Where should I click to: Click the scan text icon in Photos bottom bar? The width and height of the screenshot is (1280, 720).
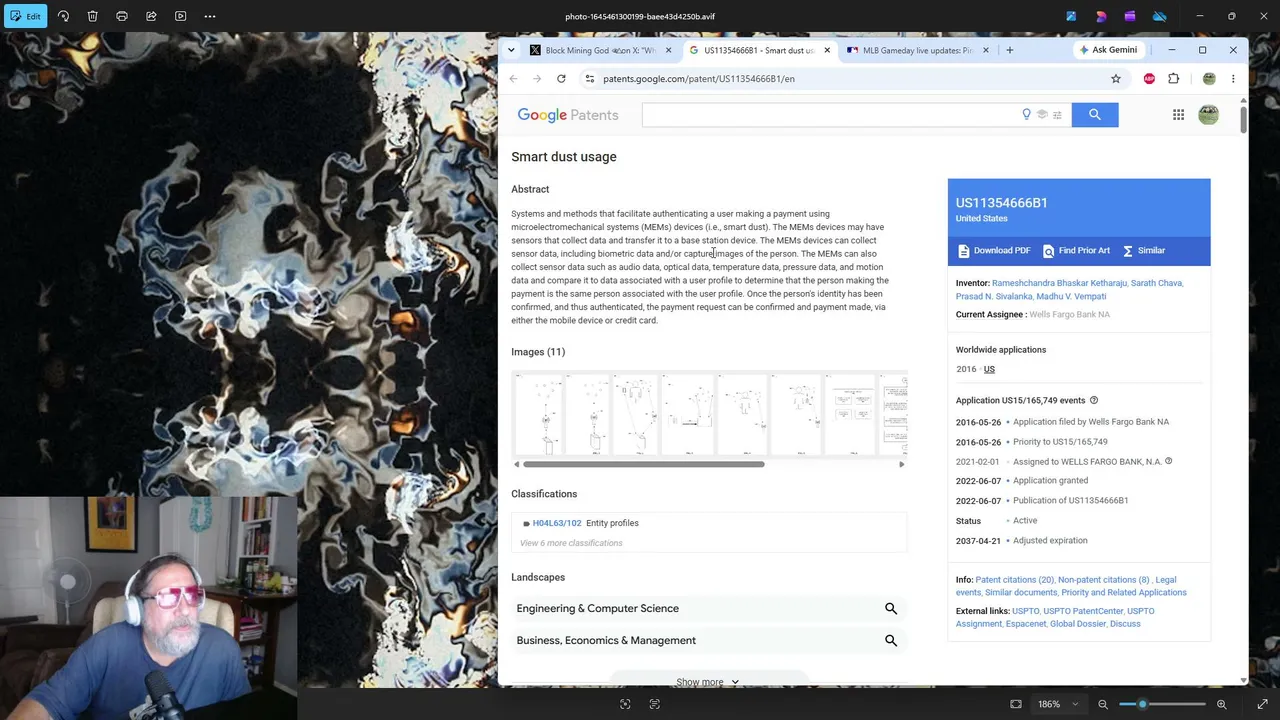click(x=655, y=704)
